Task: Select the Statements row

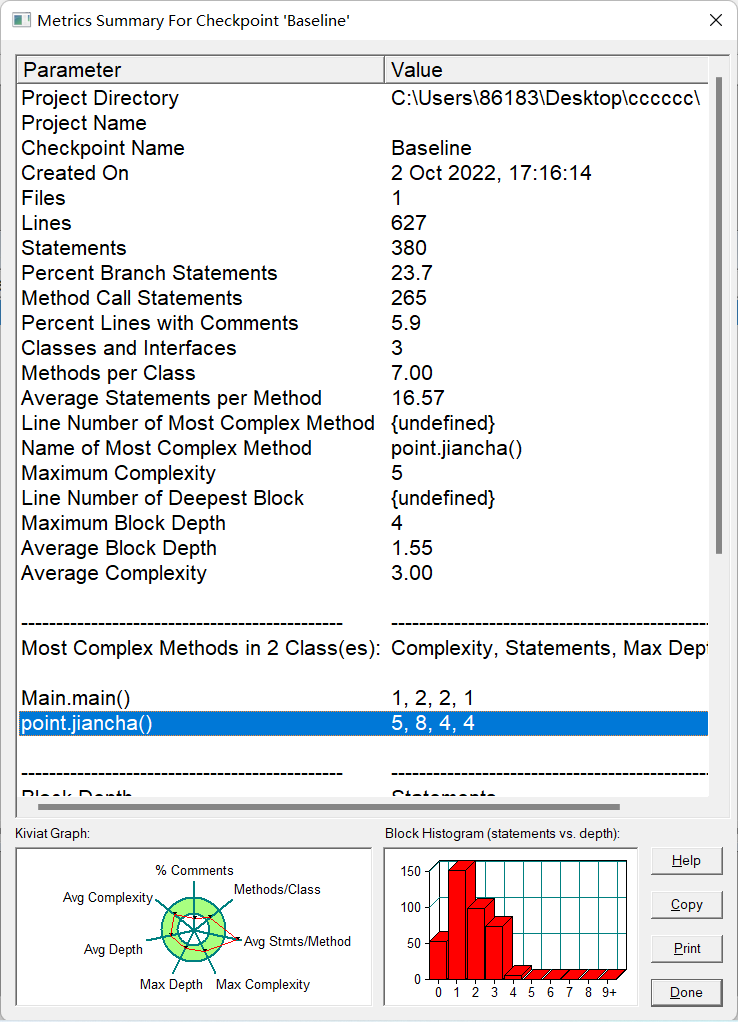Action: click(363, 248)
